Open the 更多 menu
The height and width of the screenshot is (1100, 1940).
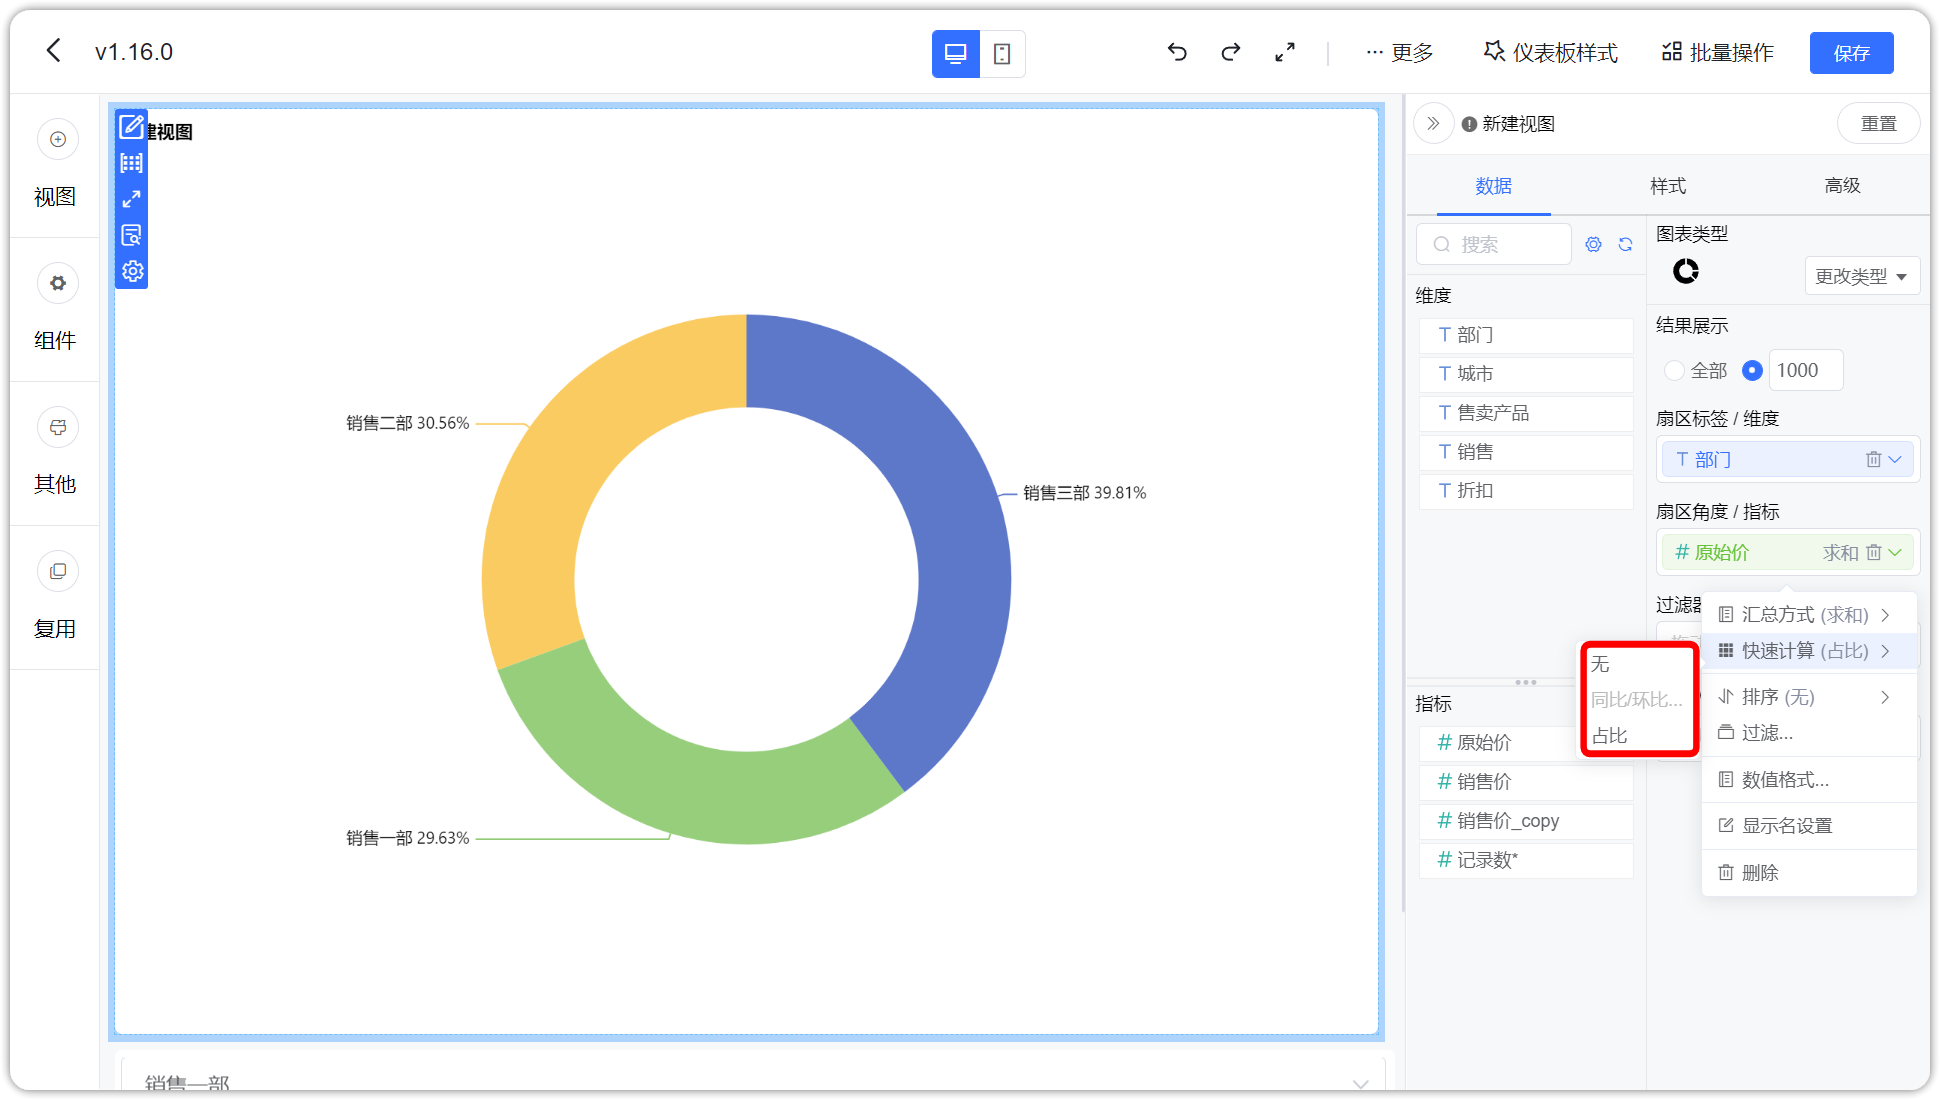1399,52
